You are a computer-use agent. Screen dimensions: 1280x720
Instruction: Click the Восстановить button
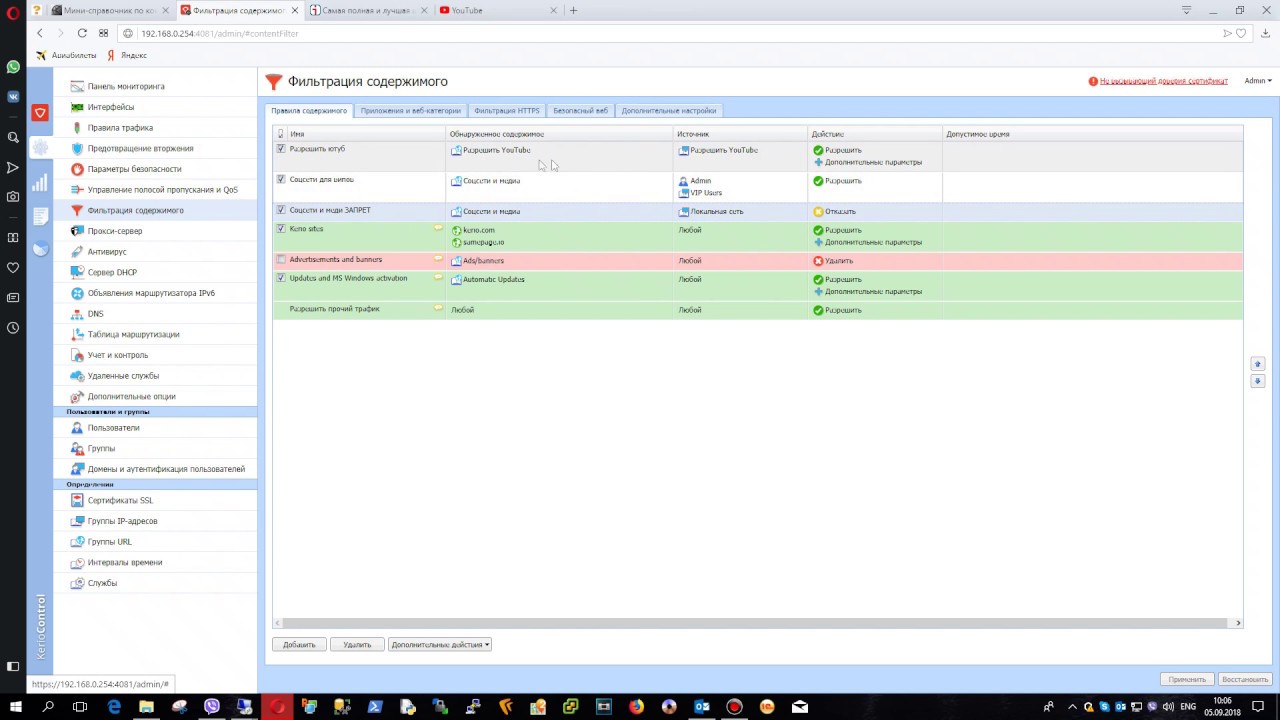coord(1245,679)
